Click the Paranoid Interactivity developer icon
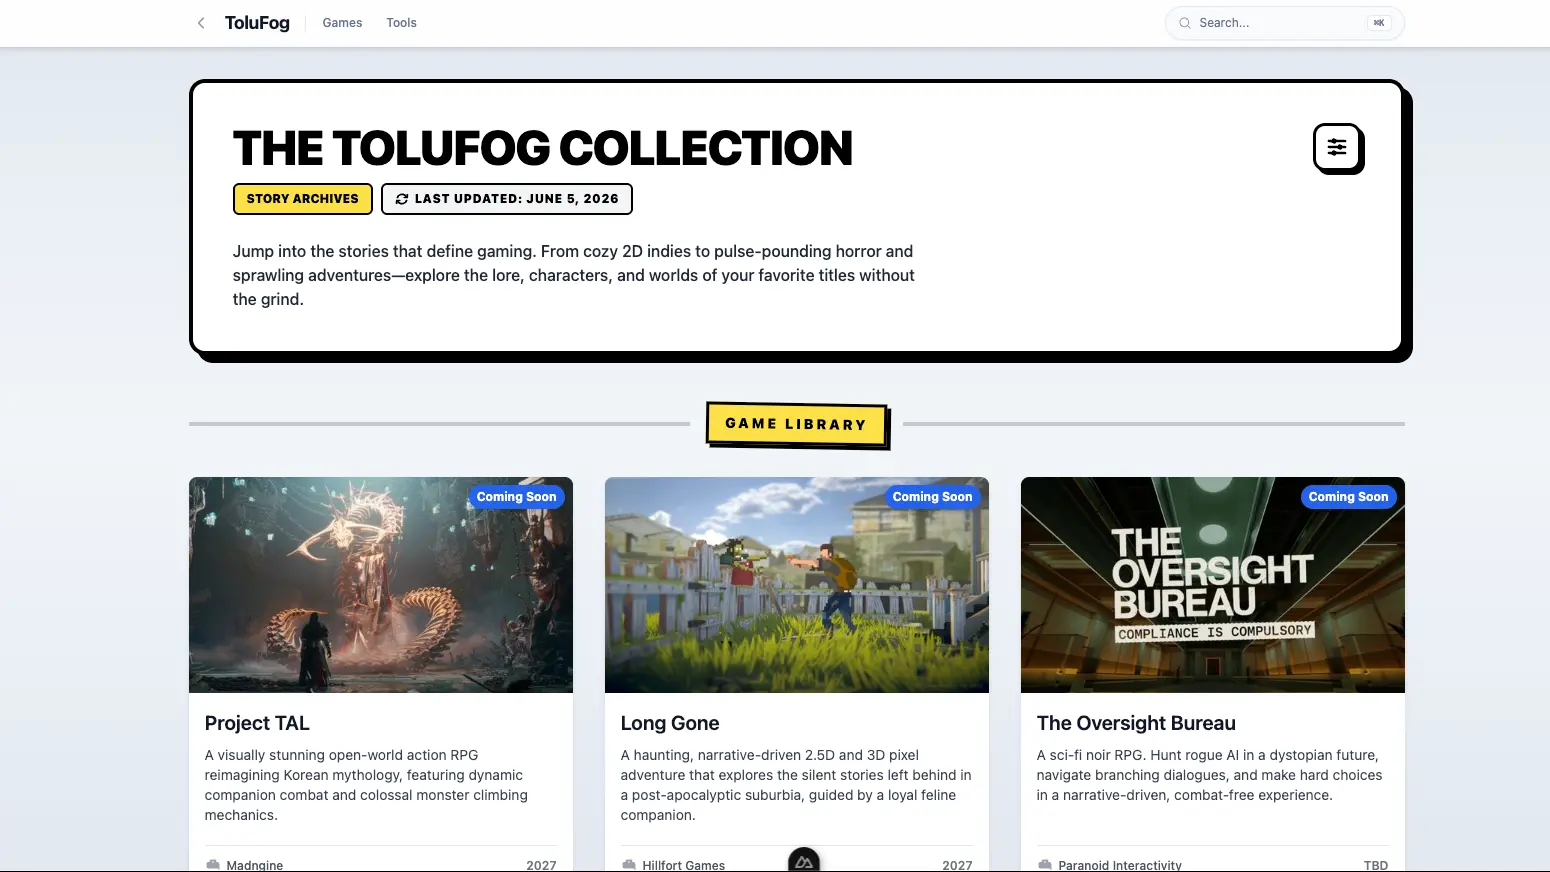This screenshot has width=1550, height=872. (x=1045, y=865)
